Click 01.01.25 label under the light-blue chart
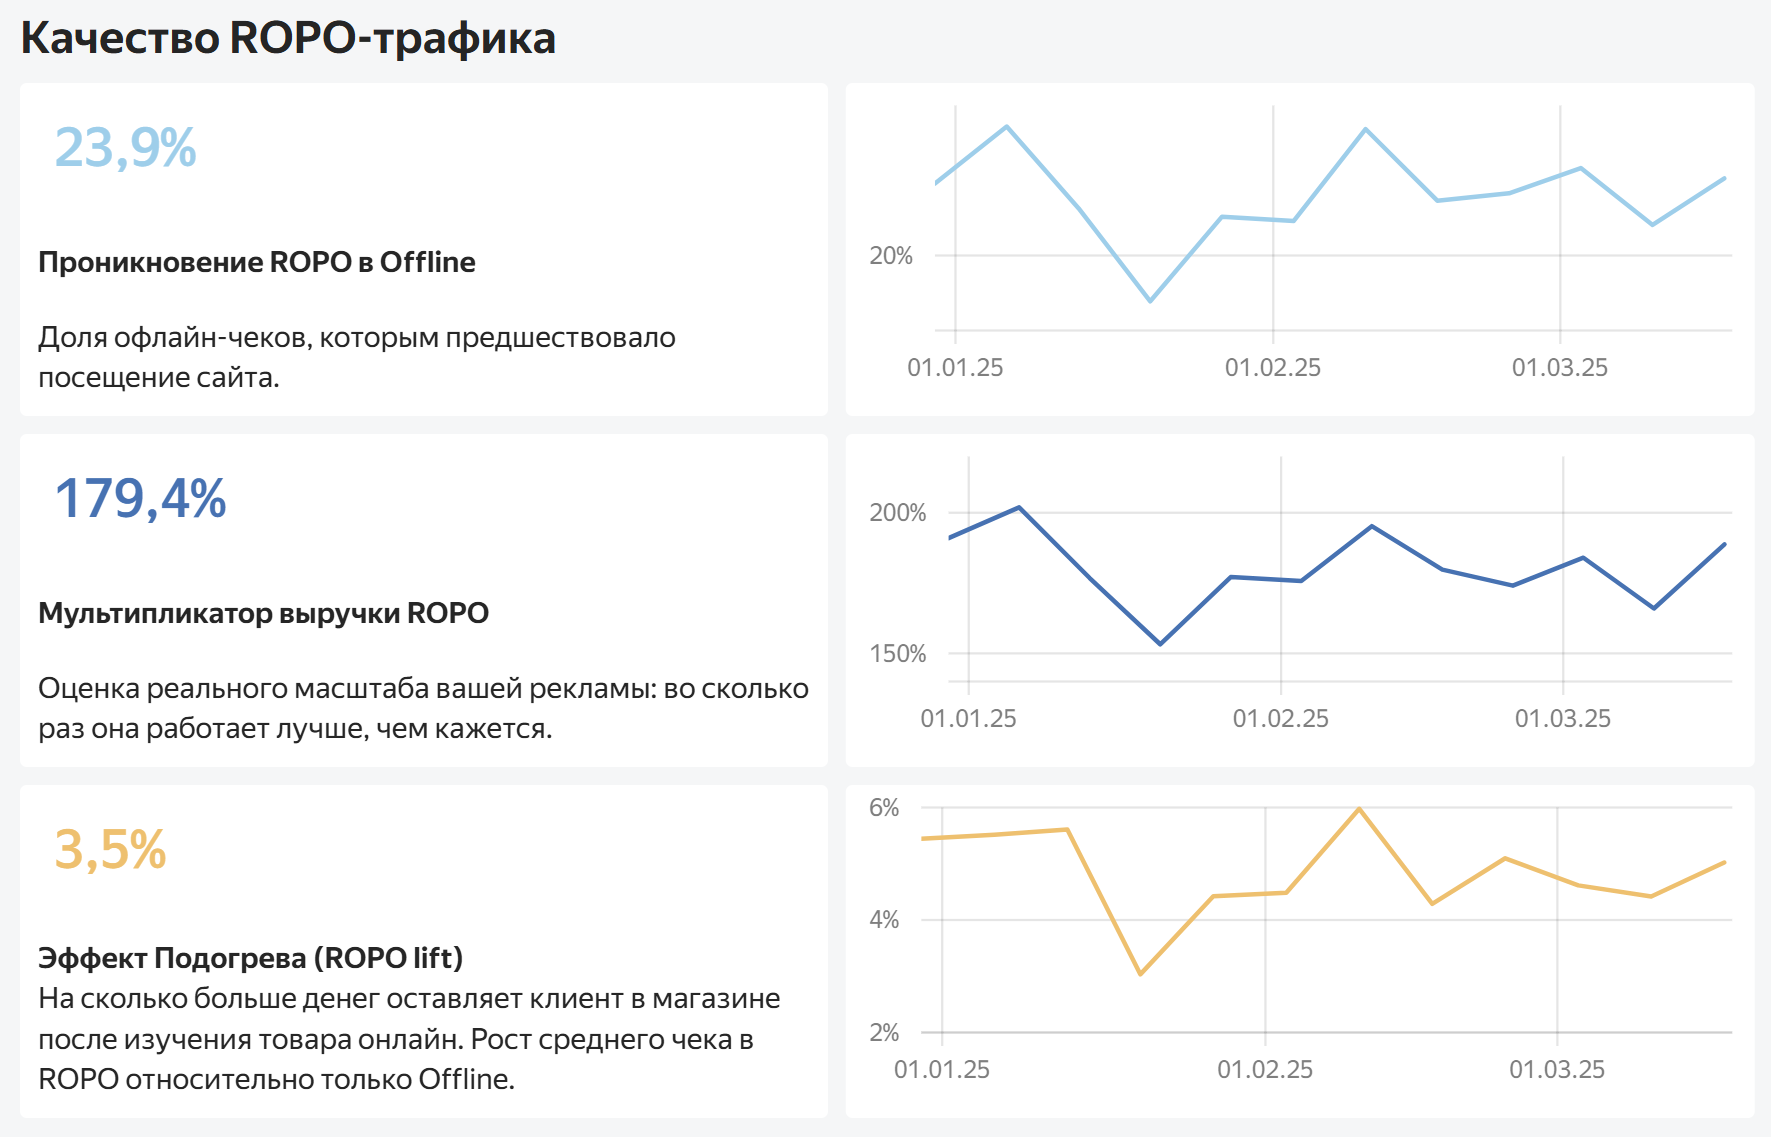 (x=955, y=368)
